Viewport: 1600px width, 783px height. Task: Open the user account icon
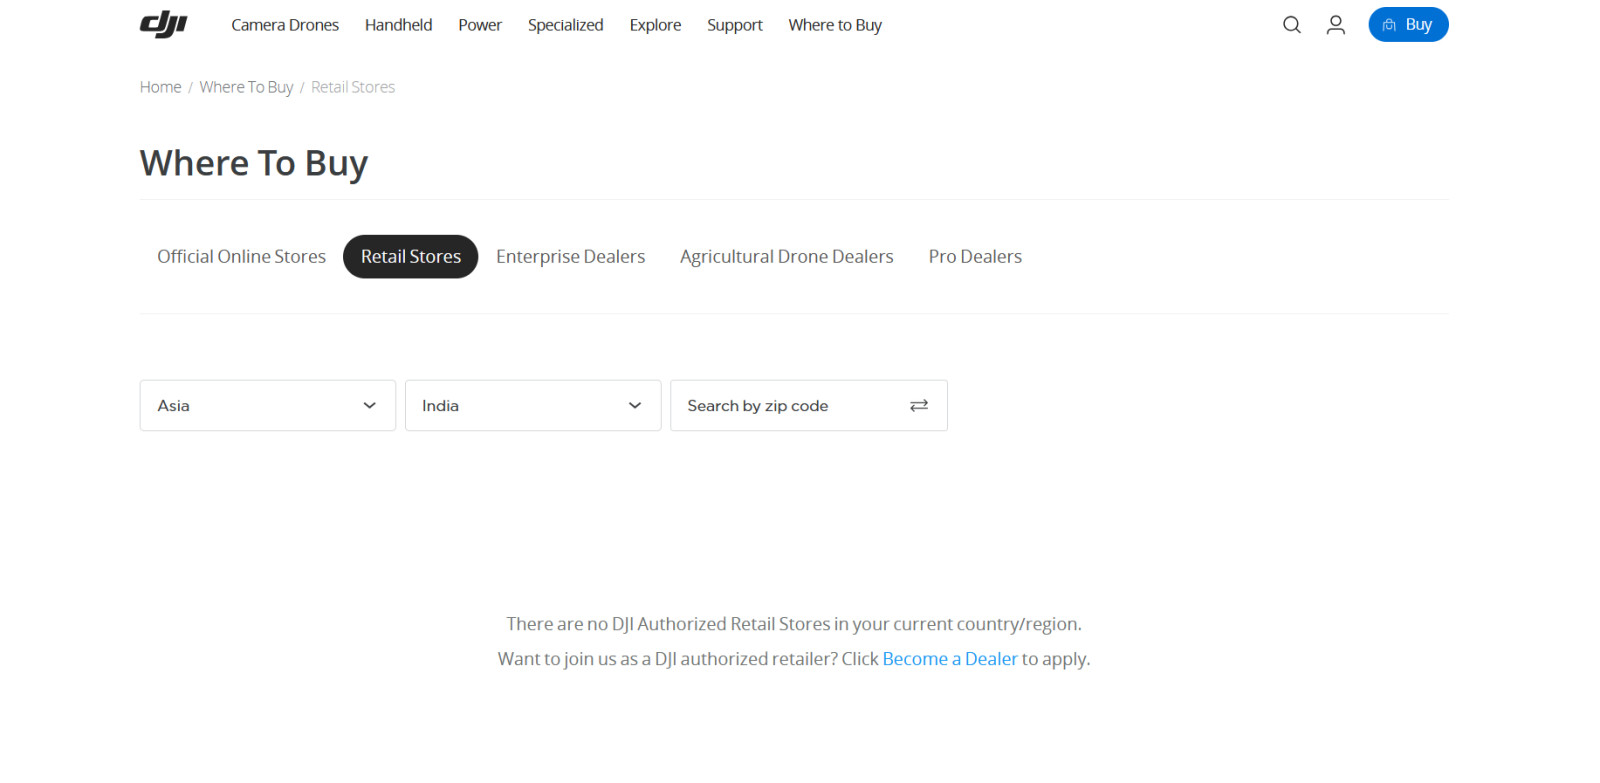[x=1336, y=25]
